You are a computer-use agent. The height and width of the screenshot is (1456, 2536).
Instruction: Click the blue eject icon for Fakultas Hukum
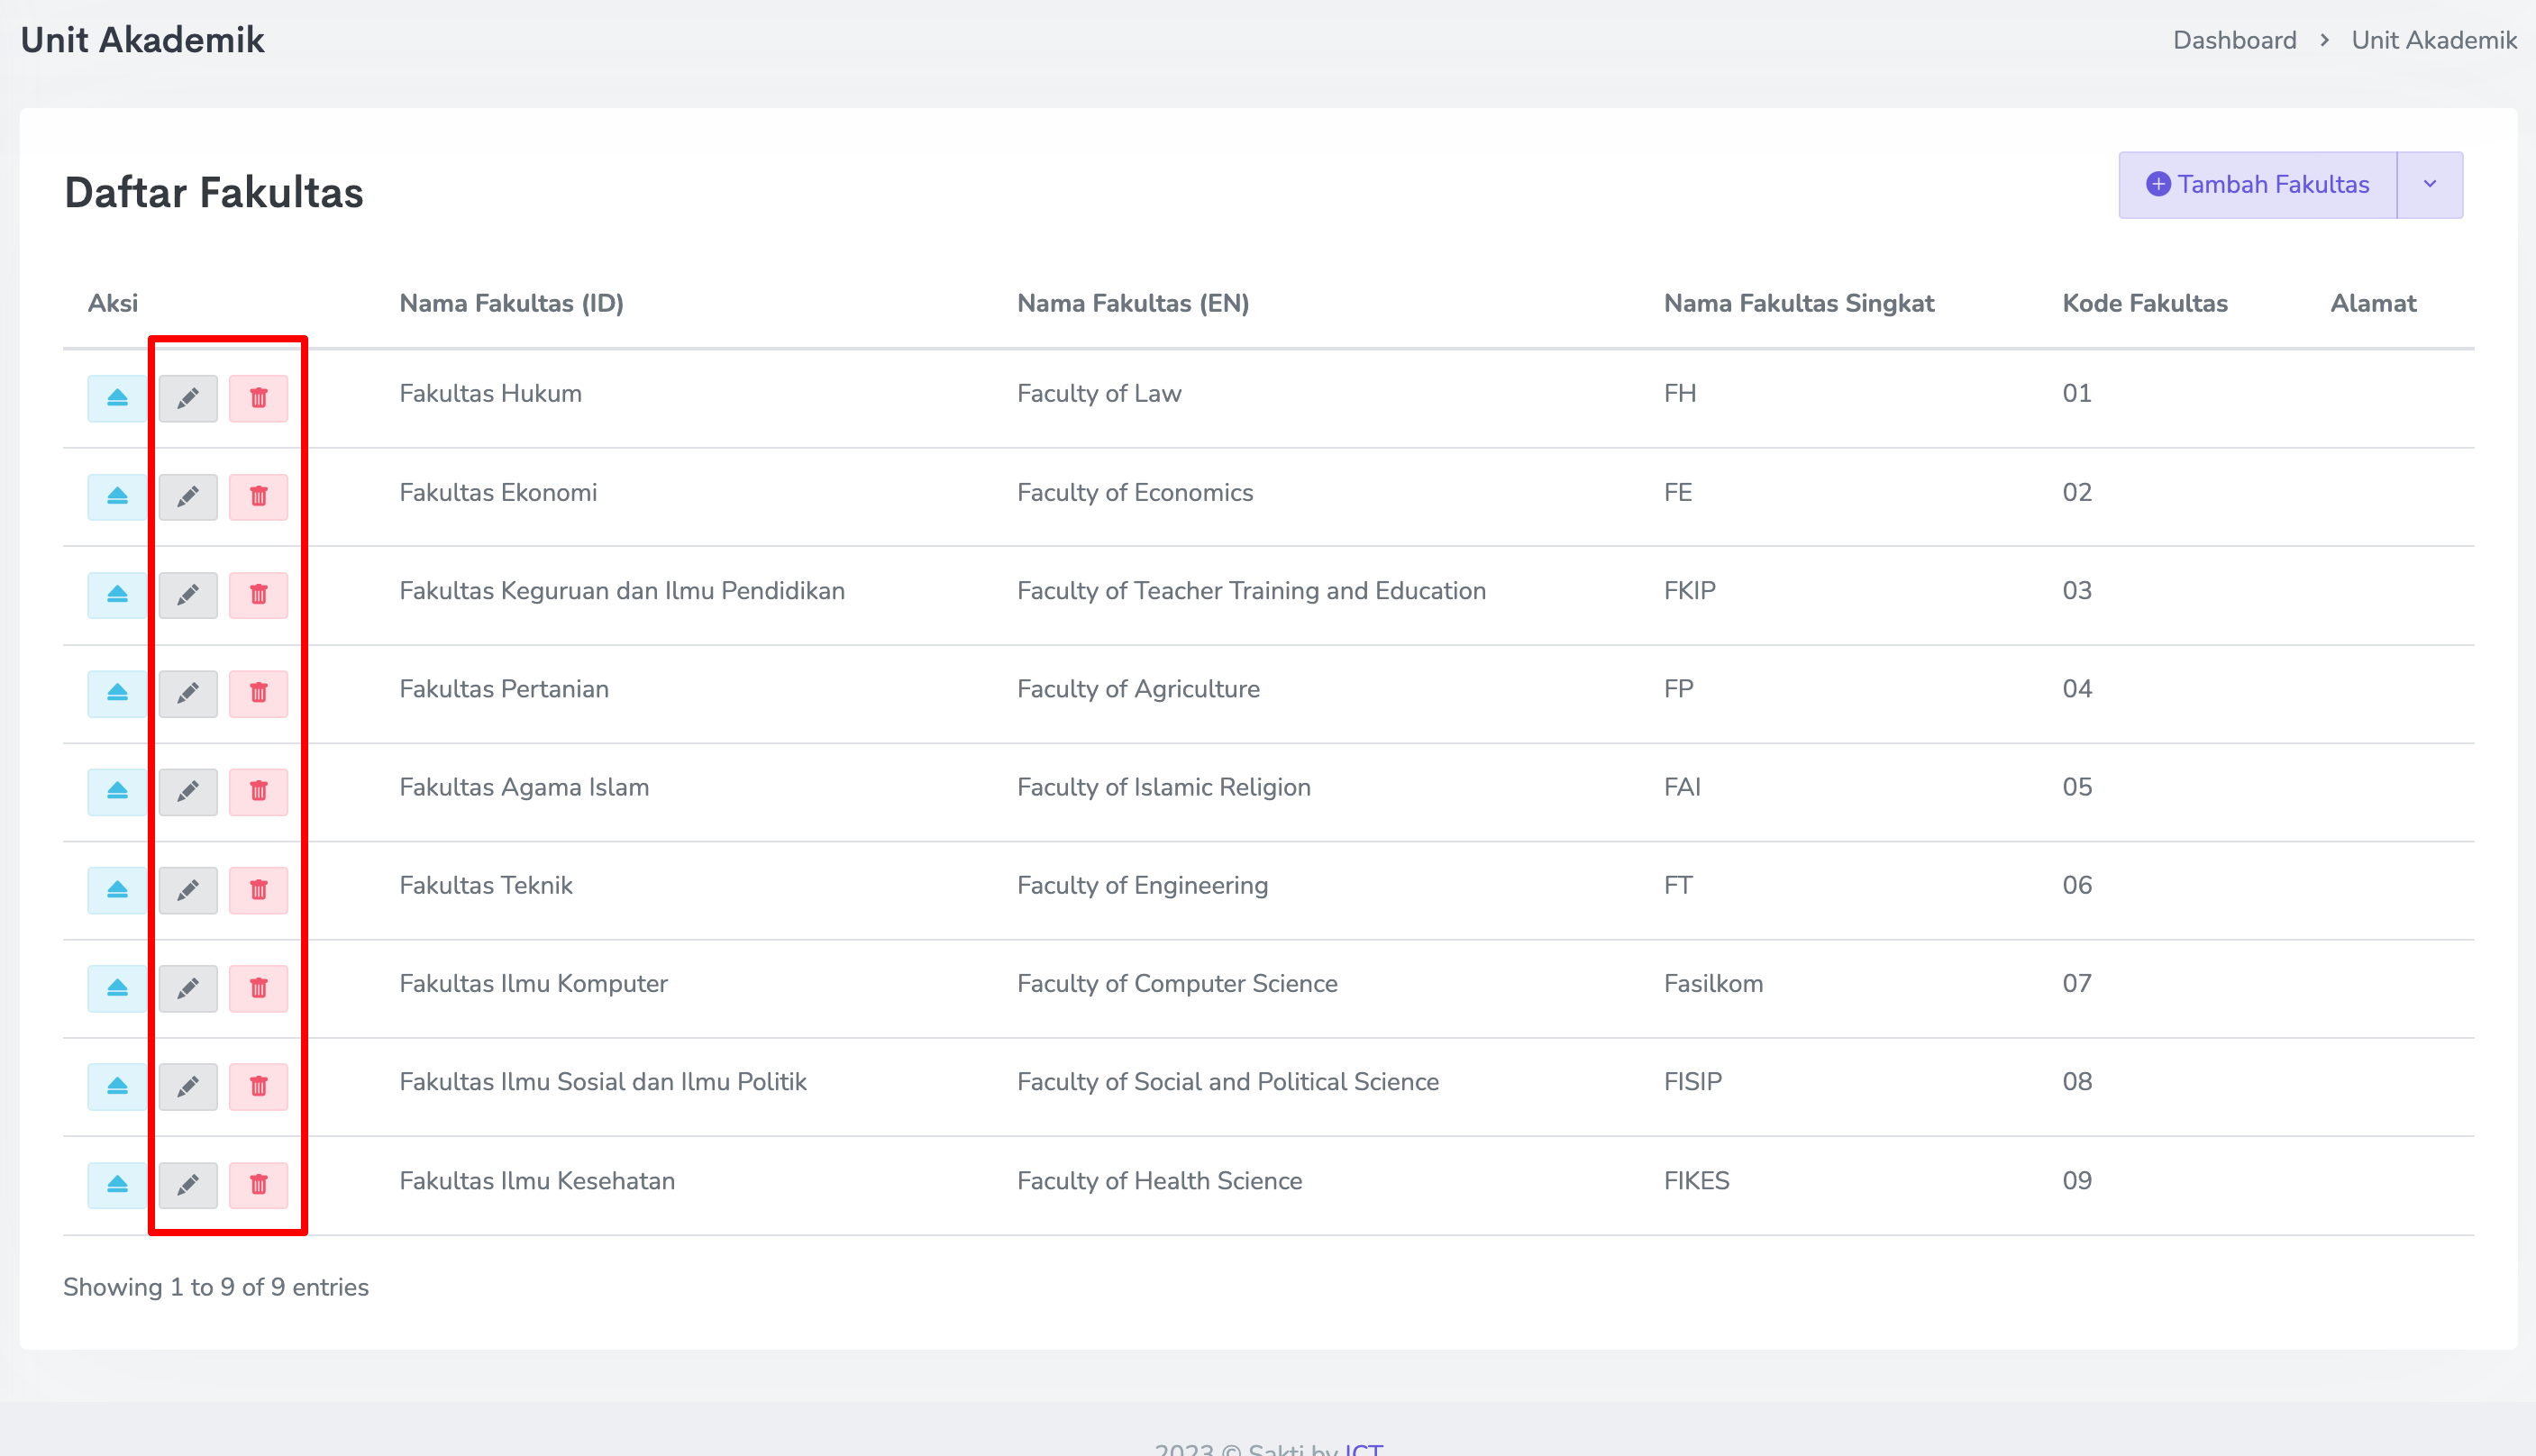pos(117,398)
